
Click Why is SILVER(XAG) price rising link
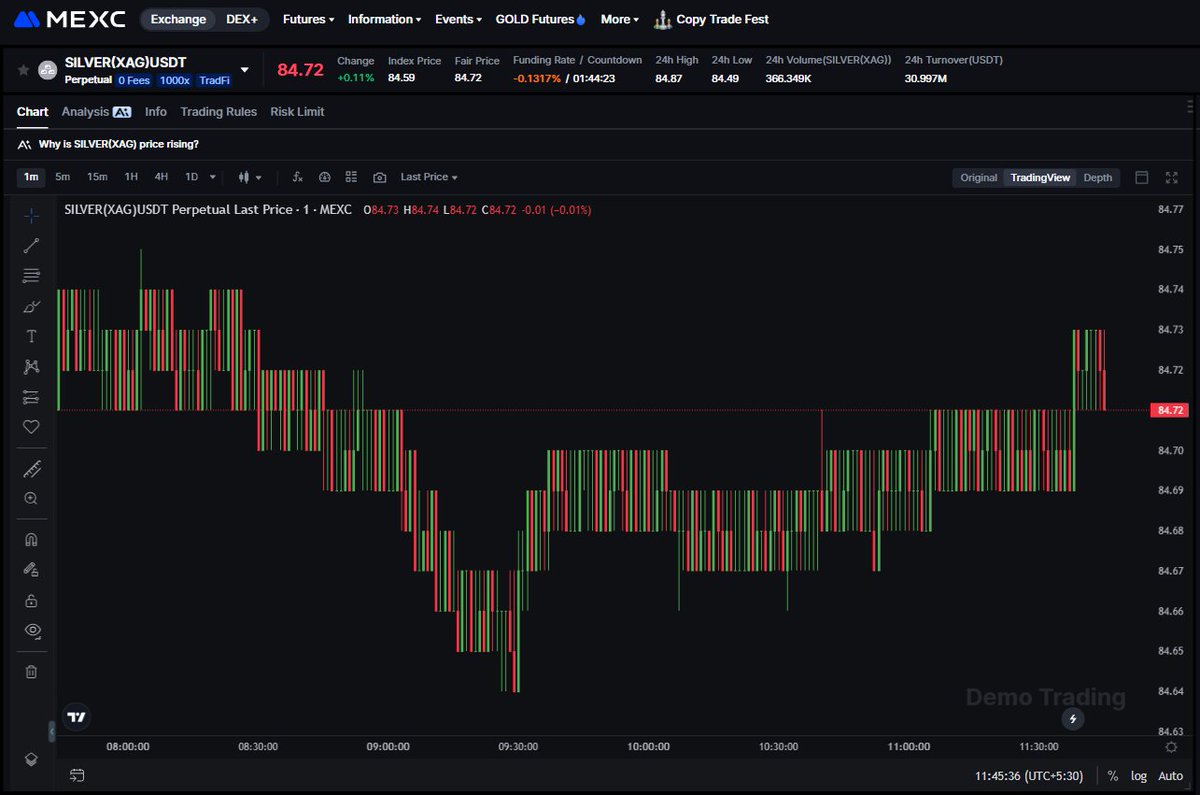point(118,144)
